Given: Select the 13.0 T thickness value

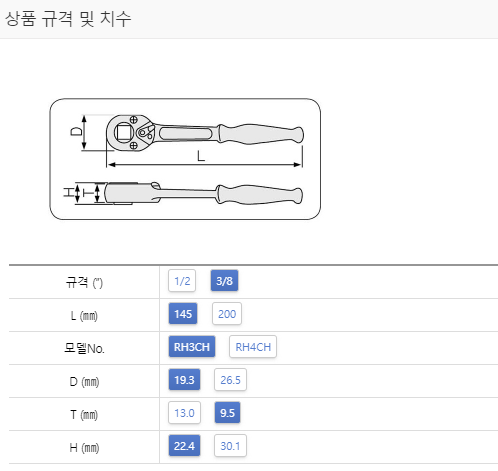Looking at the screenshot, I should click(x=184, y=413).
